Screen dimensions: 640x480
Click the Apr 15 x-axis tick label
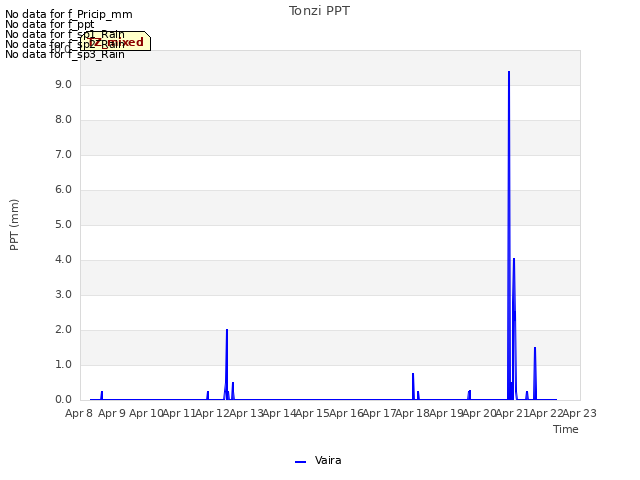[312, 413]
